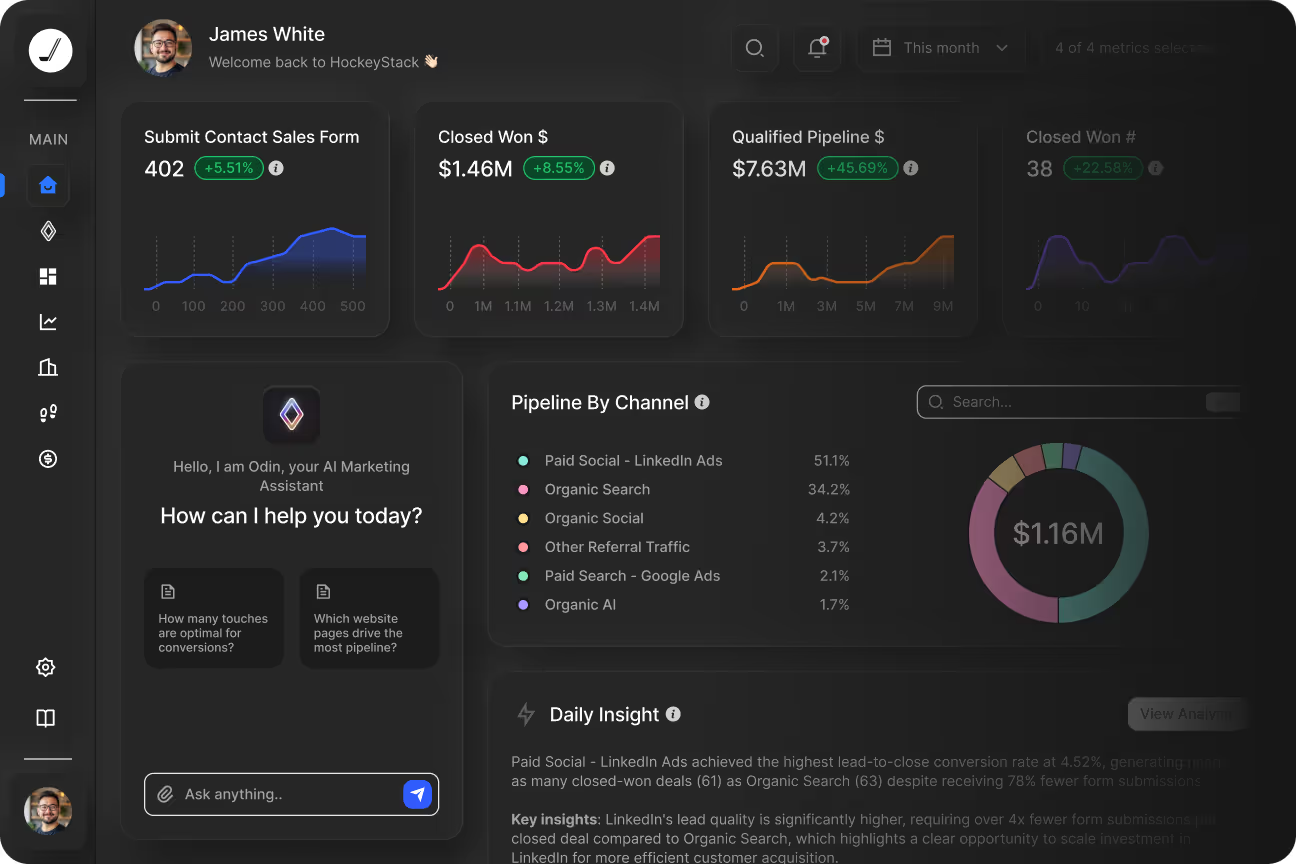This screenshot has height=864, width=1296.
Task: Click the building accounts icon in sidebar
Action: (48, 367)
